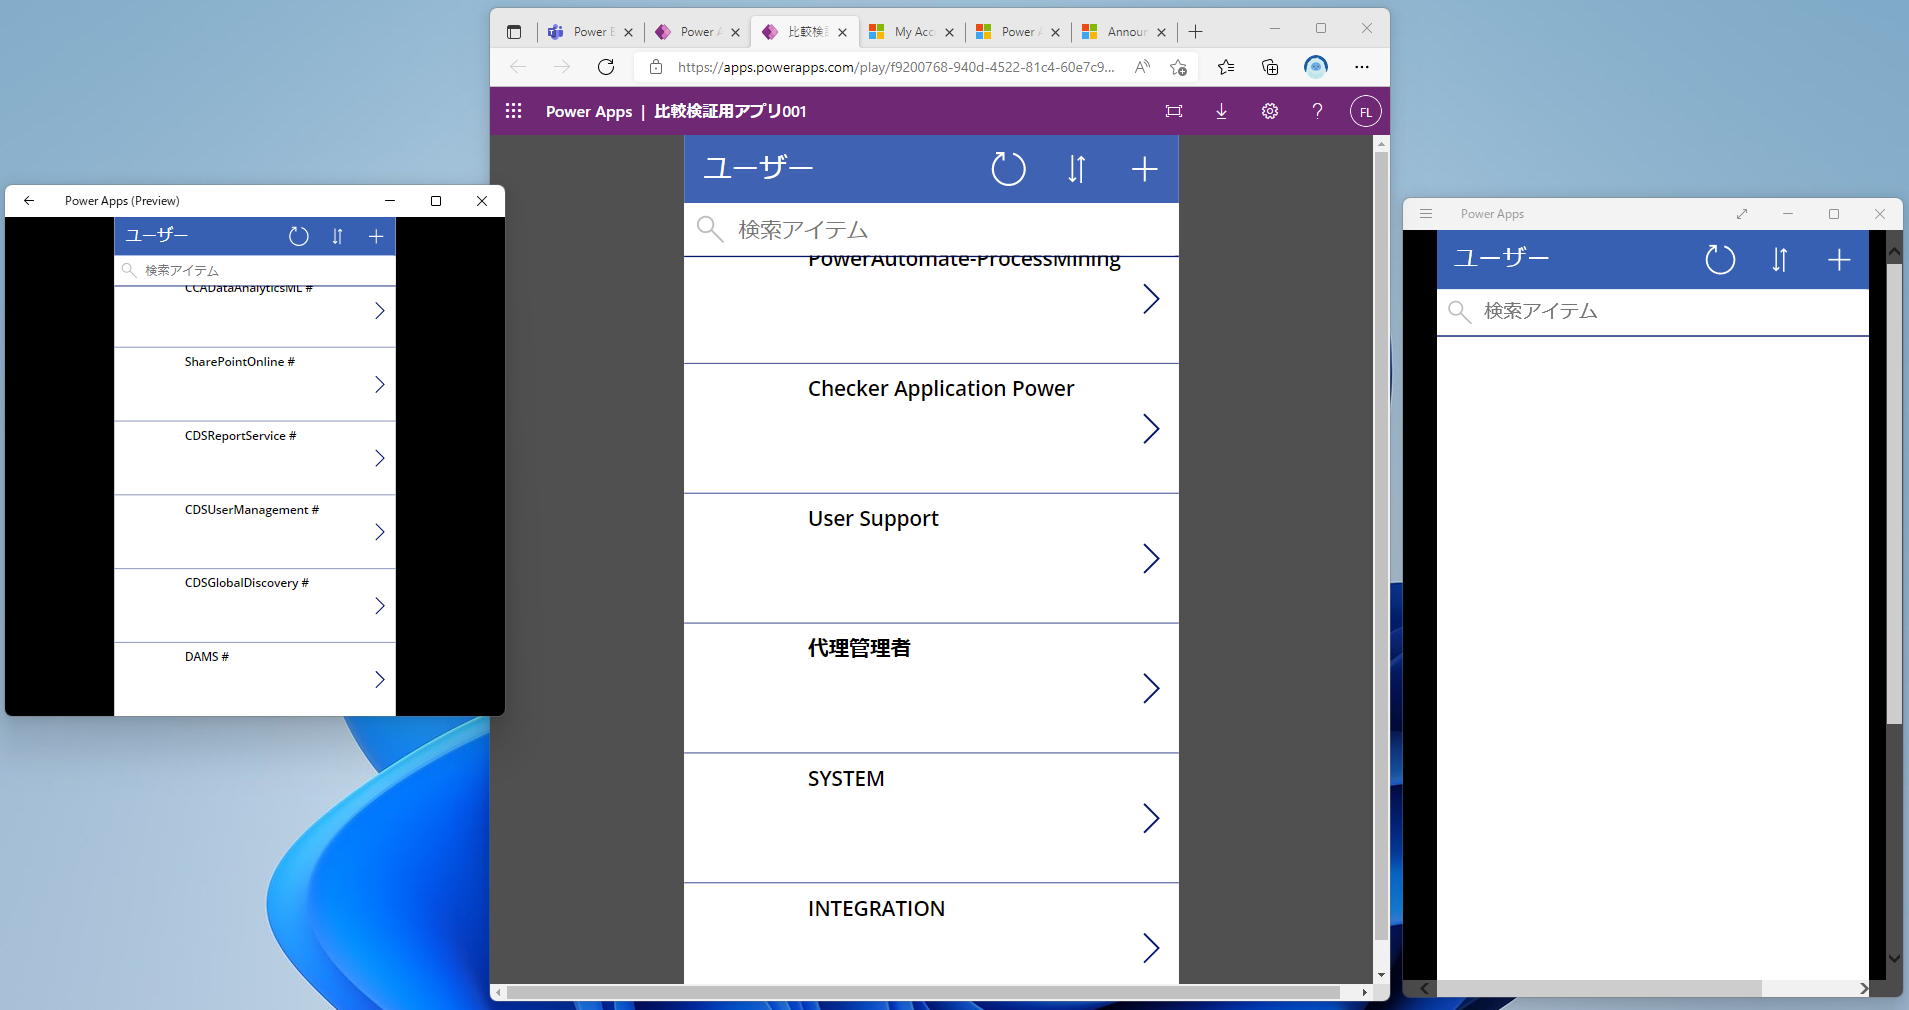This screenshot has height=1010, width=1909.
Task: Click vertical scrollbar in right Power Apps window
Action: pyautogui.click(x=1894, y=494)
